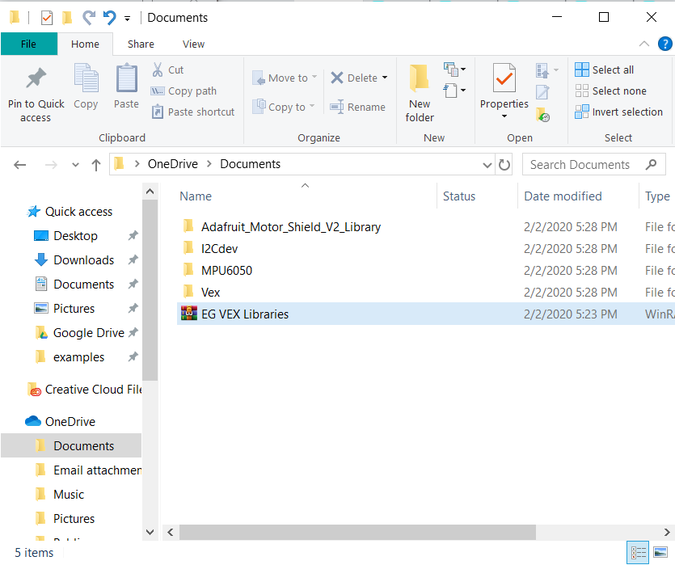
Task: Click Select none in the ribbon
Action: [x=611, y=90]
